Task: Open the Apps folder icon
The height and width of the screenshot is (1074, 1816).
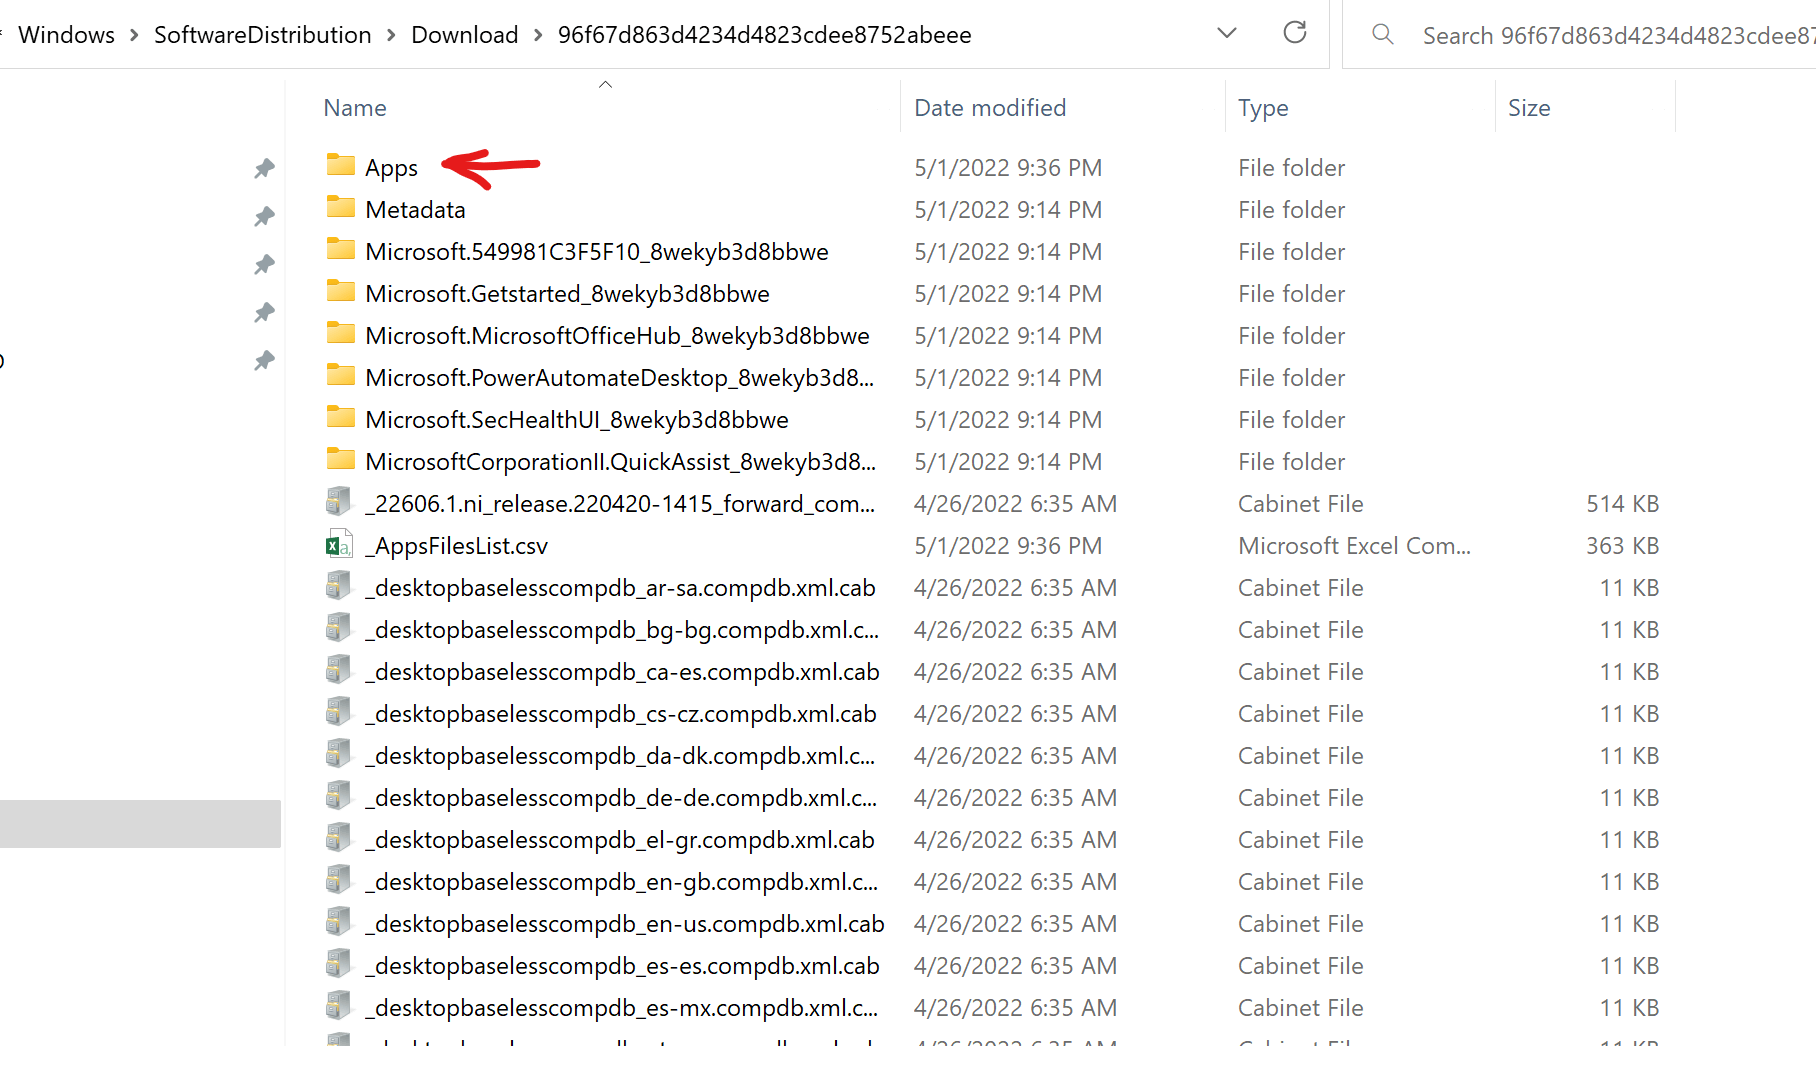Action: tap(340, 165)
